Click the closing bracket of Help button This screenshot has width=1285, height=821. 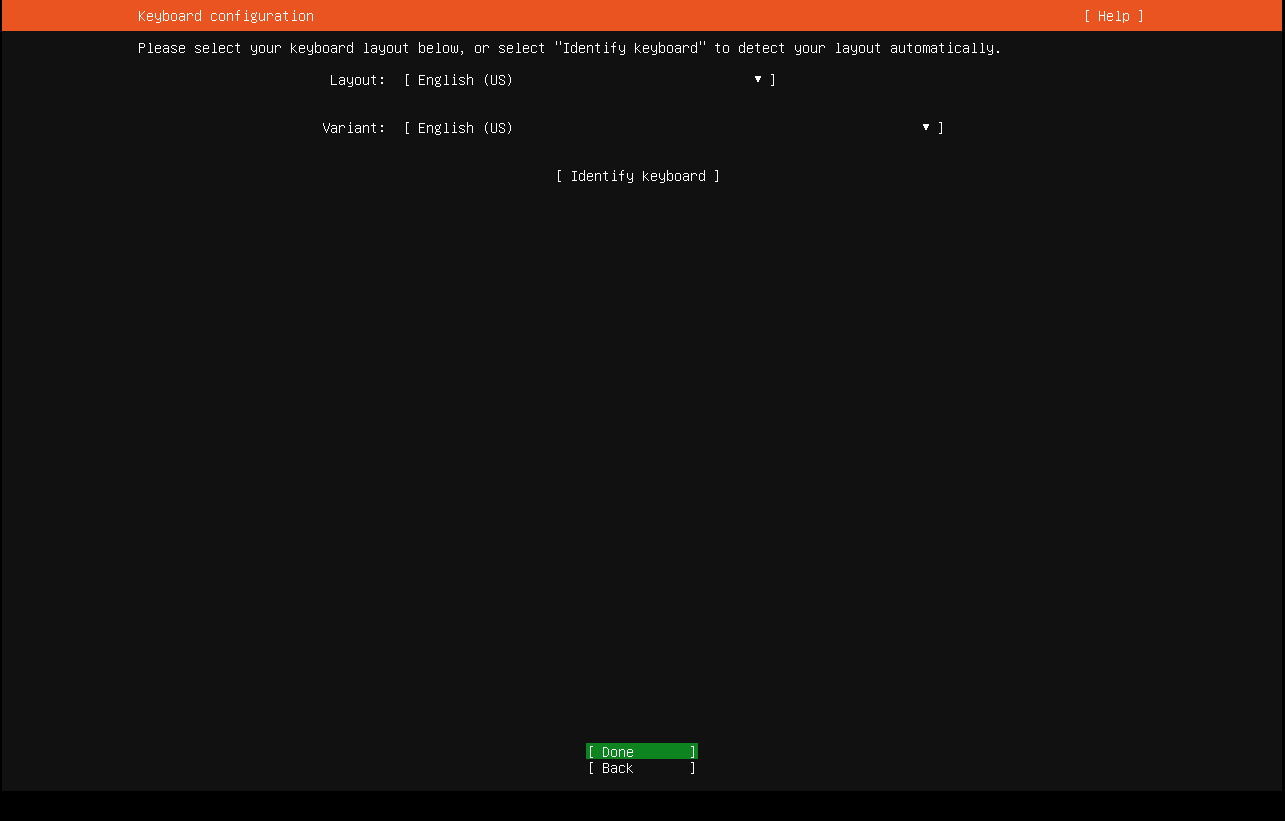[x=1140, y=16]
